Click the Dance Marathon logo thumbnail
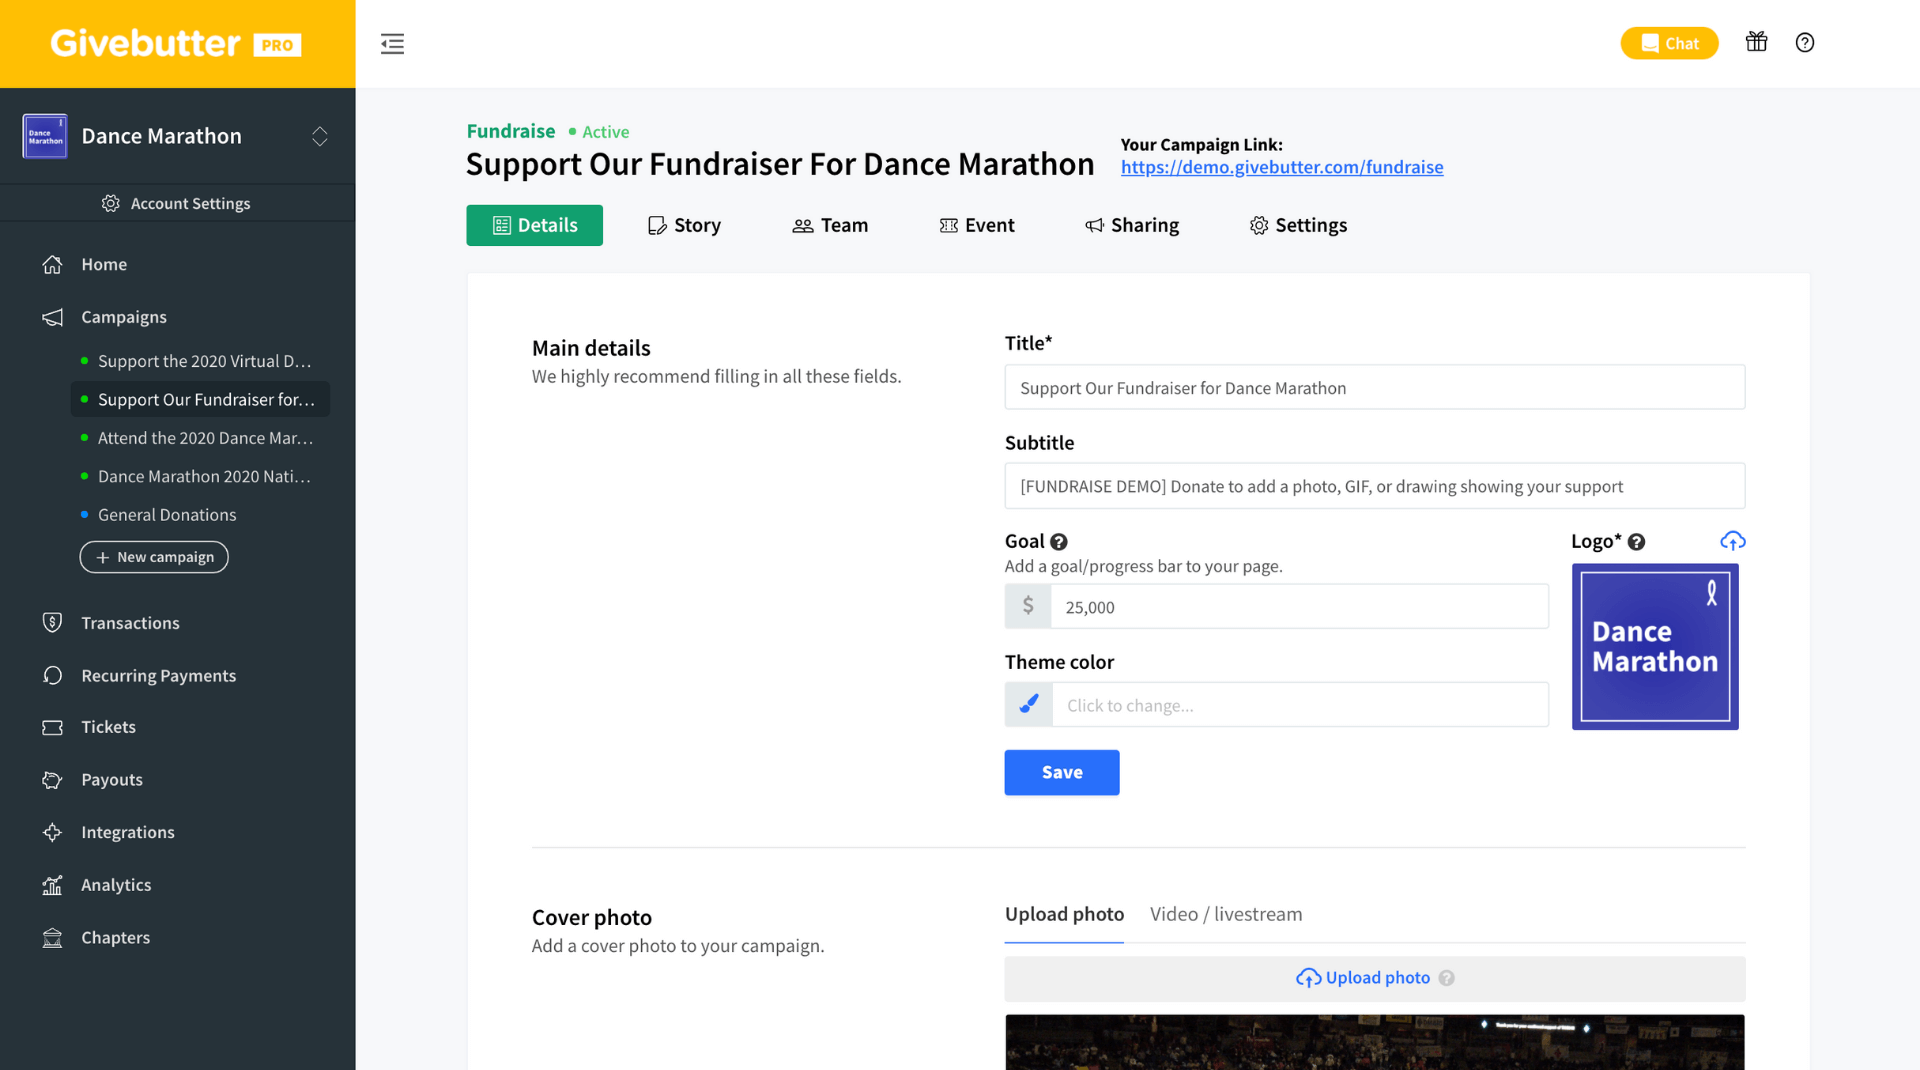This screenshot has height=1070, width=1920. pyautogui.click(x=1655, y=647)
